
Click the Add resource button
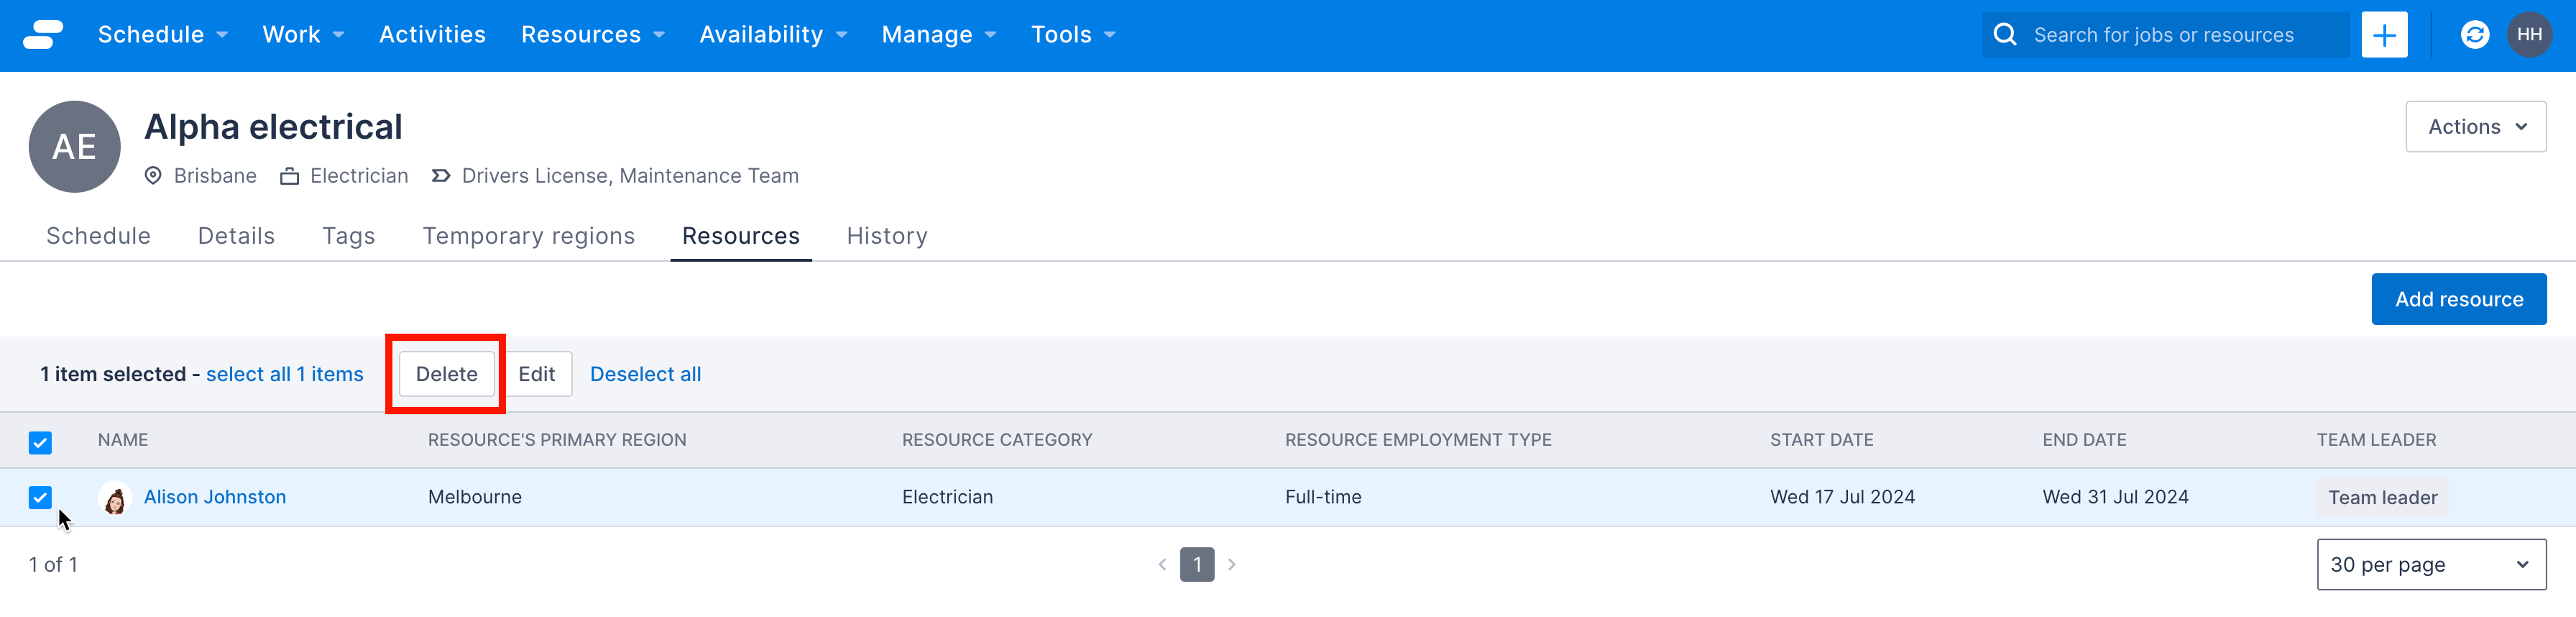pyautogui.click(x=2458, y=299)
